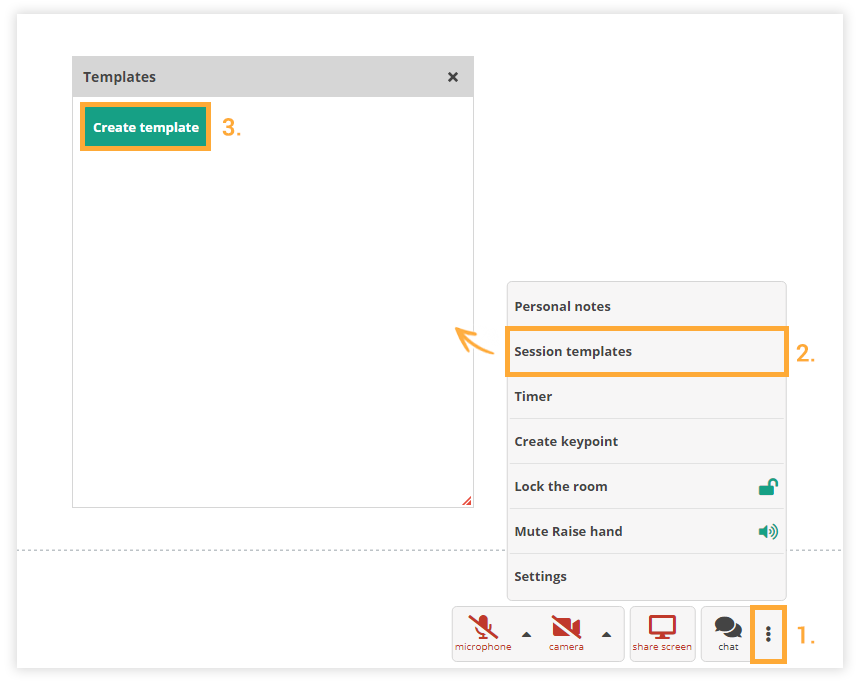Click the green speaker sound icon
Viewport: 860px width, 682px height.
[x=768, y=531]
